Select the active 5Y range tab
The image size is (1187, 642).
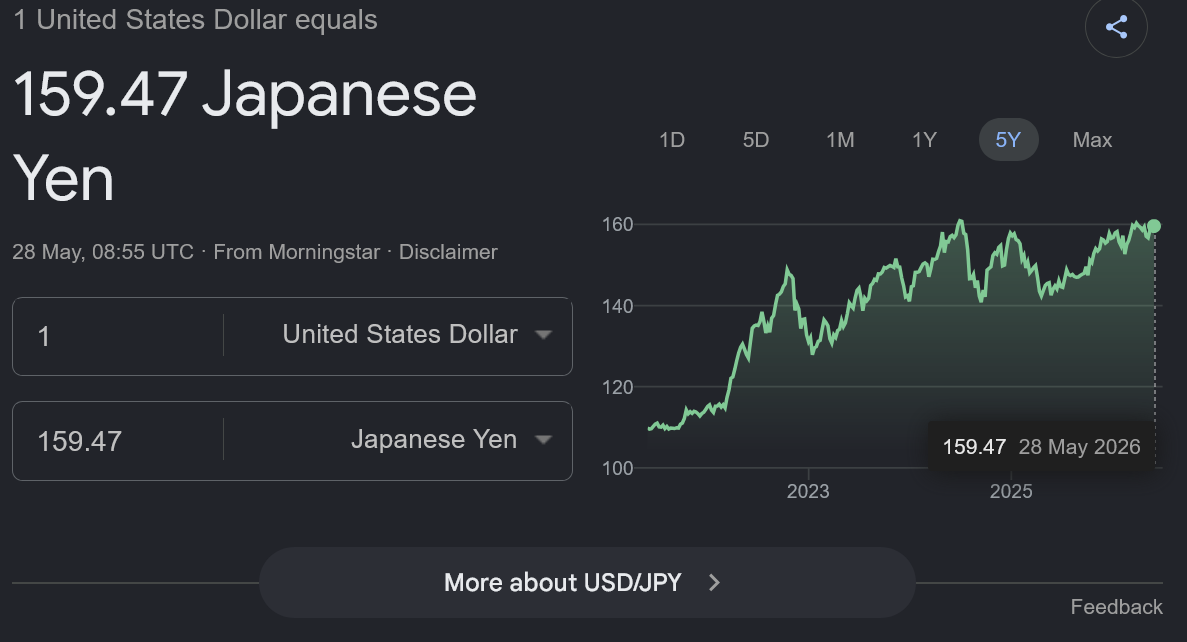pos(1008,140)
